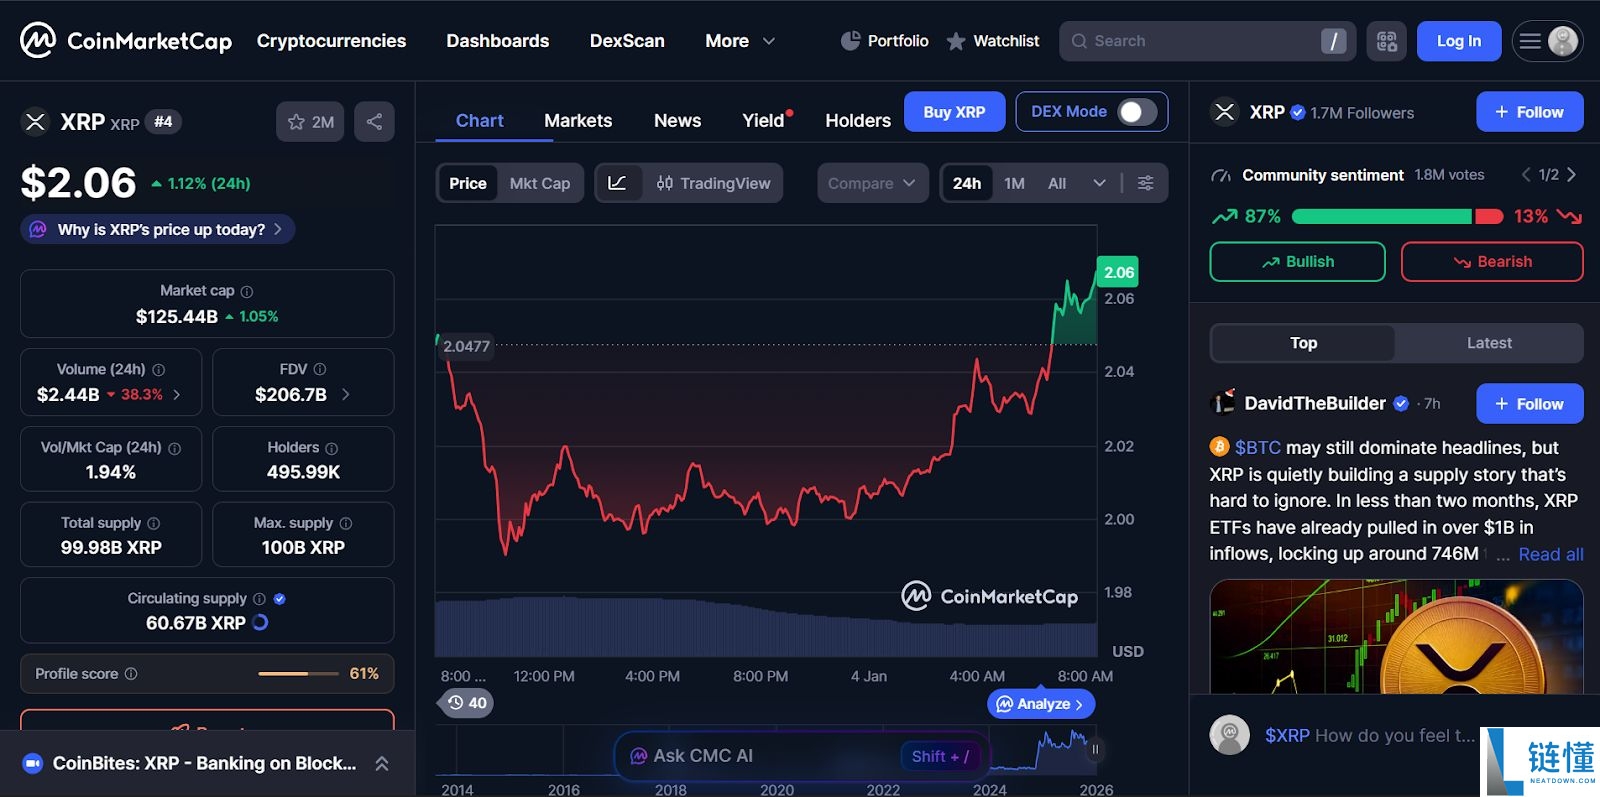
Task: Click the Profile score info icon
Action: coord(131,674)
